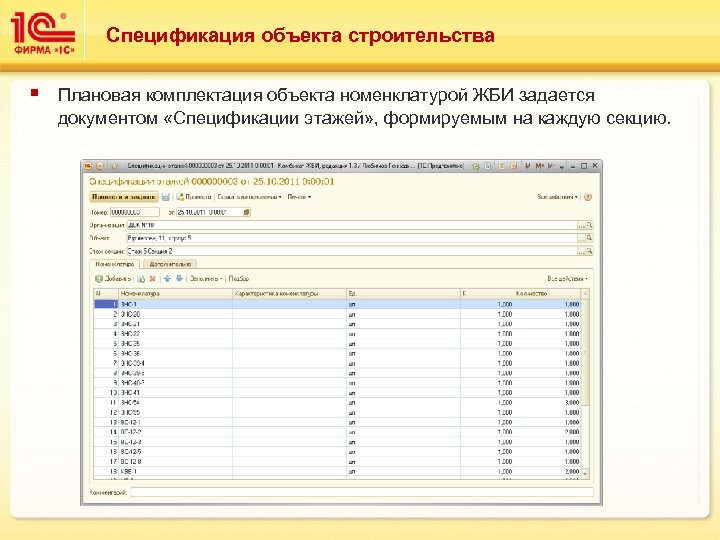This screenshot has height=540, width=720.
Task: Switch to the Дополнительно tab
Action: [x=170, y=264]
